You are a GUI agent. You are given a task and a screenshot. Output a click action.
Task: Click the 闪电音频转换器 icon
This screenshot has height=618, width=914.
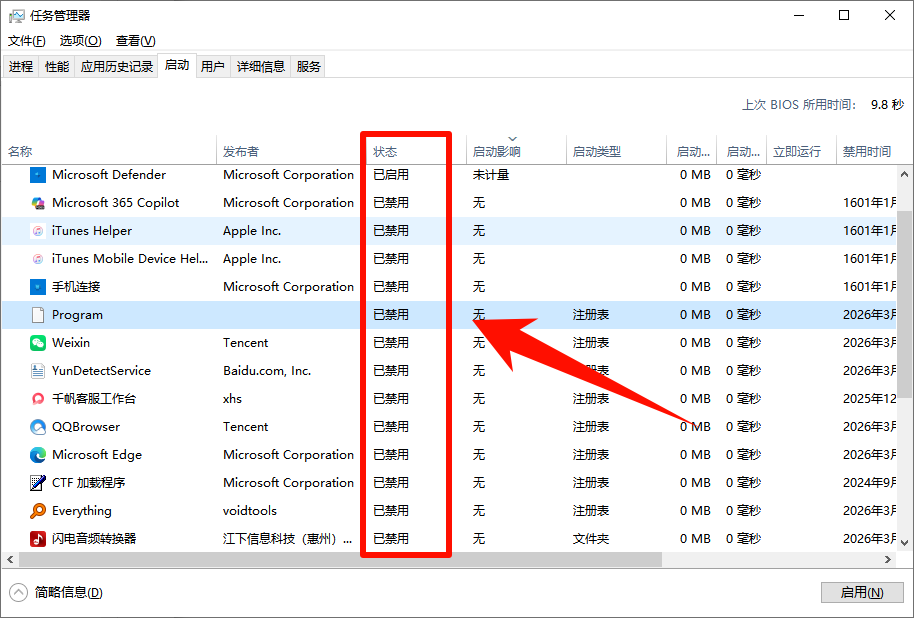point(38,539)
